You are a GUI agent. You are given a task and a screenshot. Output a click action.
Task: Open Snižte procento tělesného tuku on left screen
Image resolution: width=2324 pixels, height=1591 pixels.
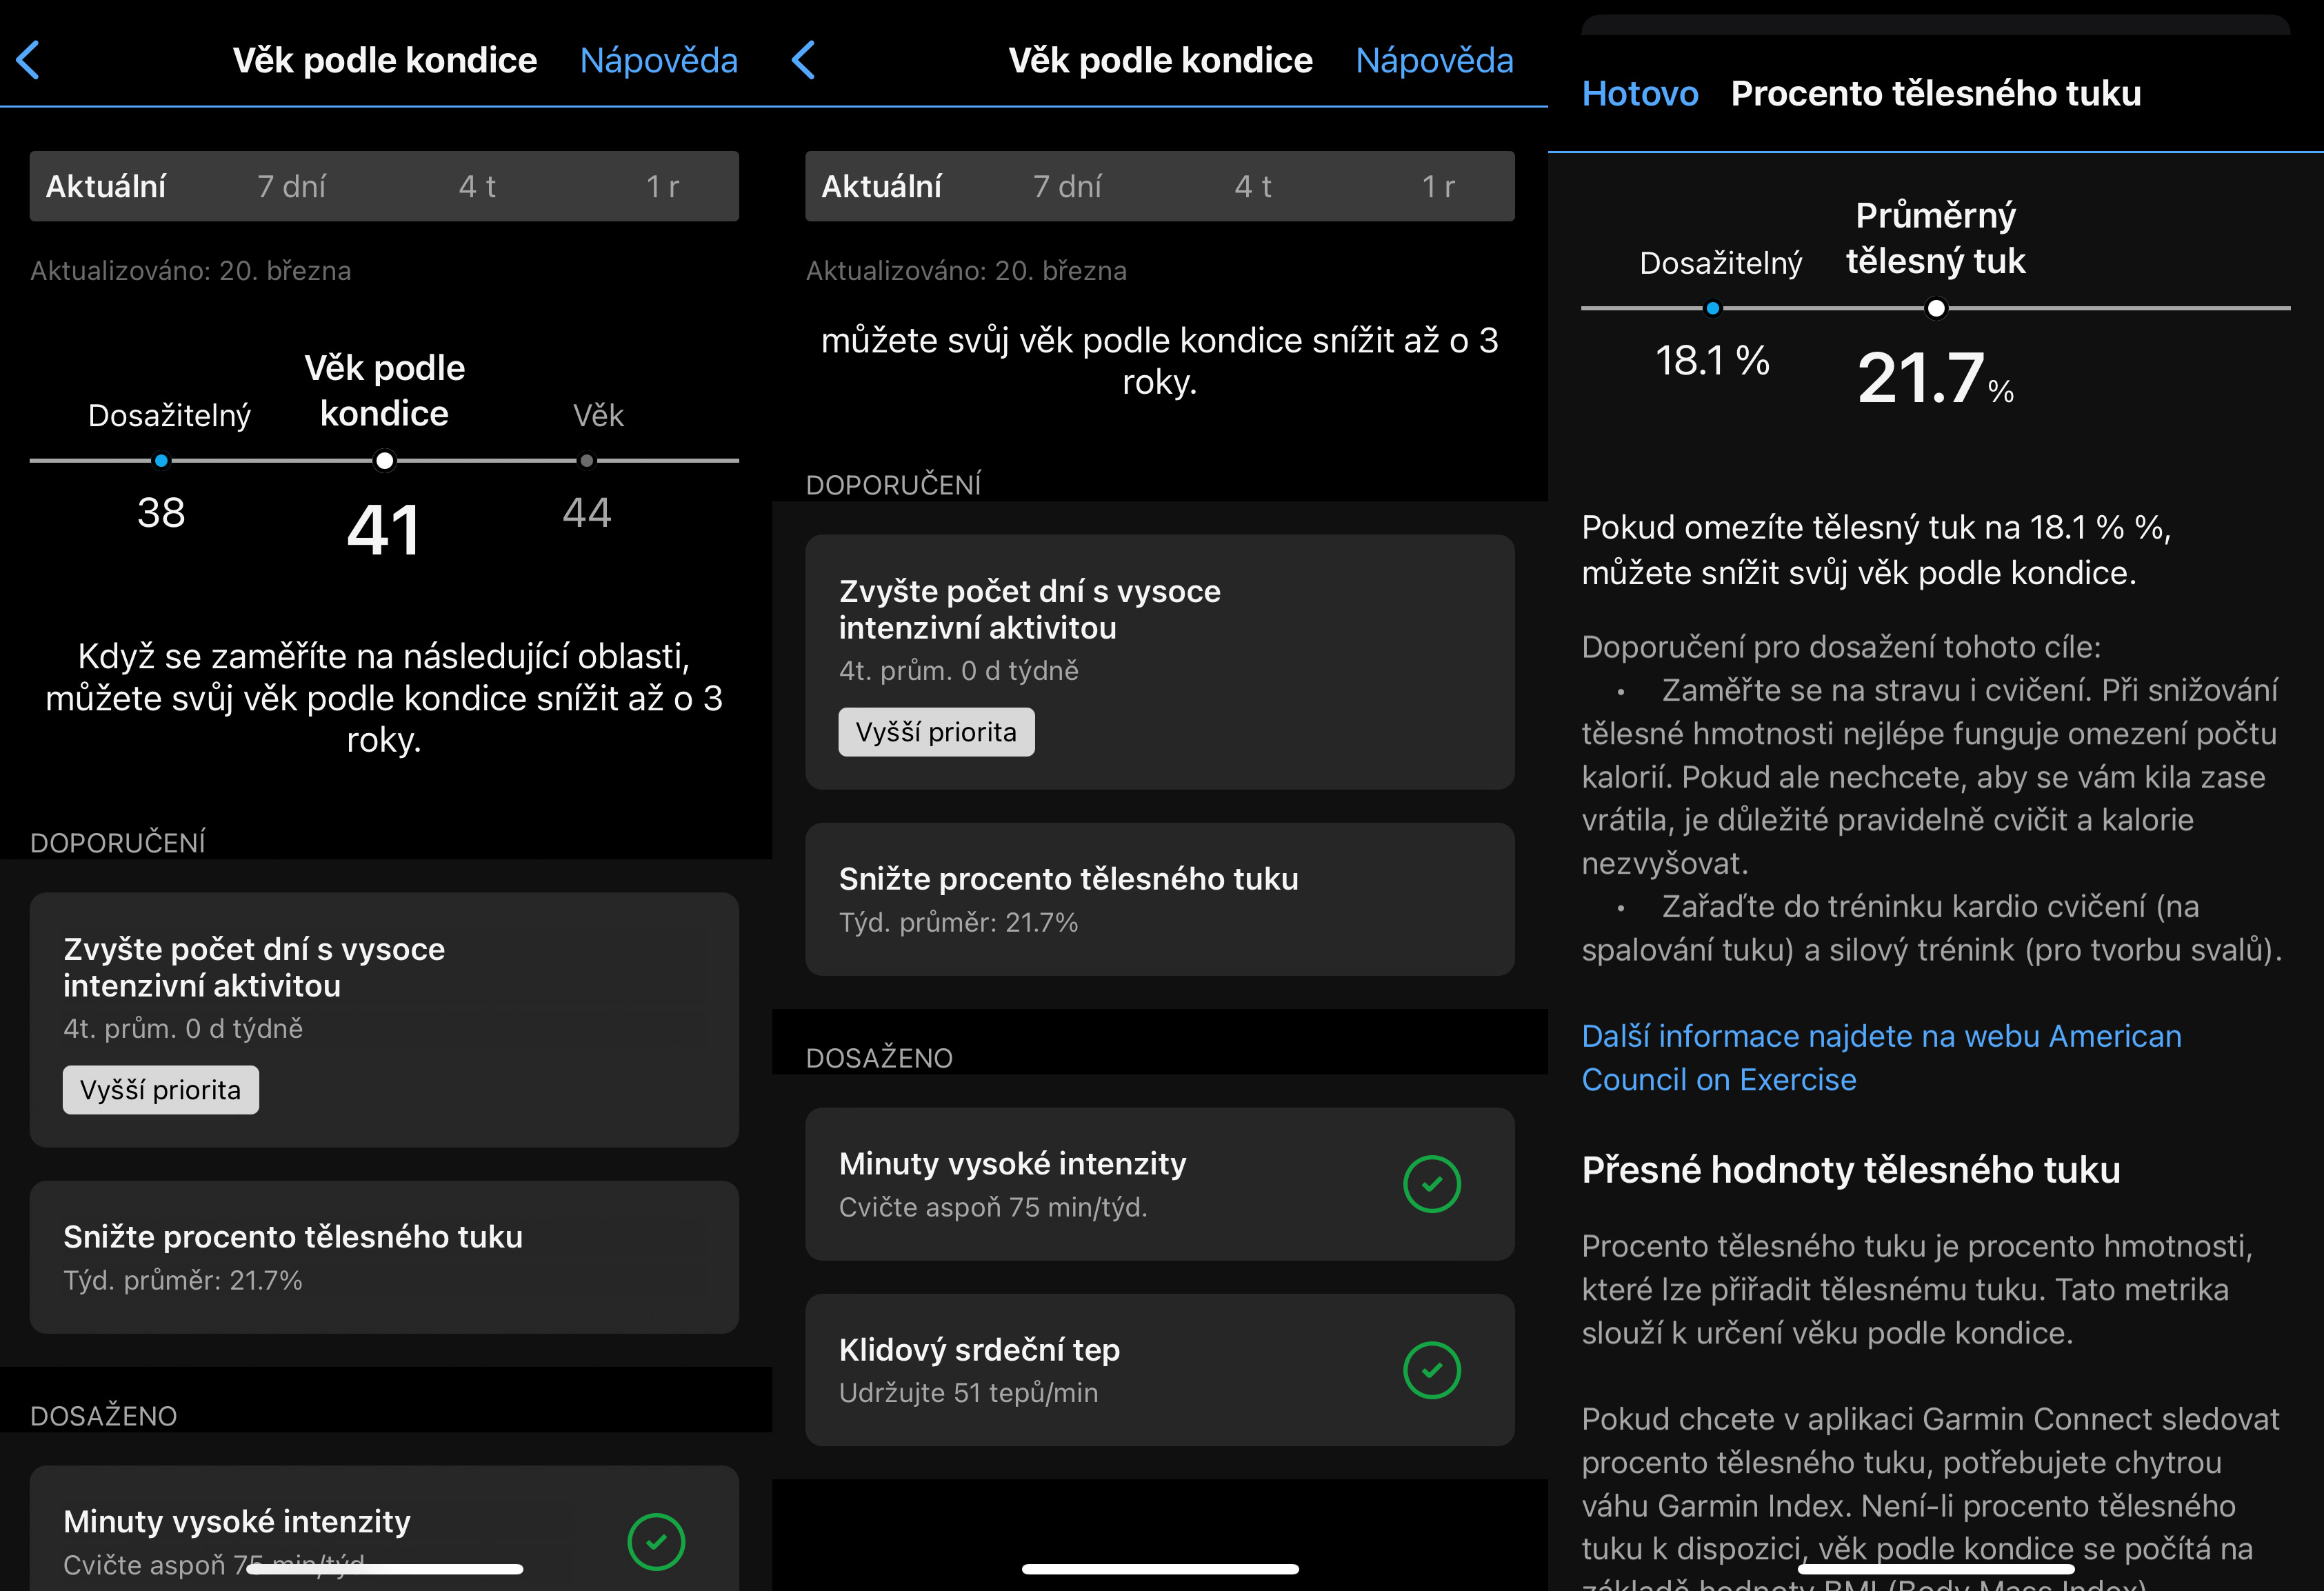(x=384, y=1256)
